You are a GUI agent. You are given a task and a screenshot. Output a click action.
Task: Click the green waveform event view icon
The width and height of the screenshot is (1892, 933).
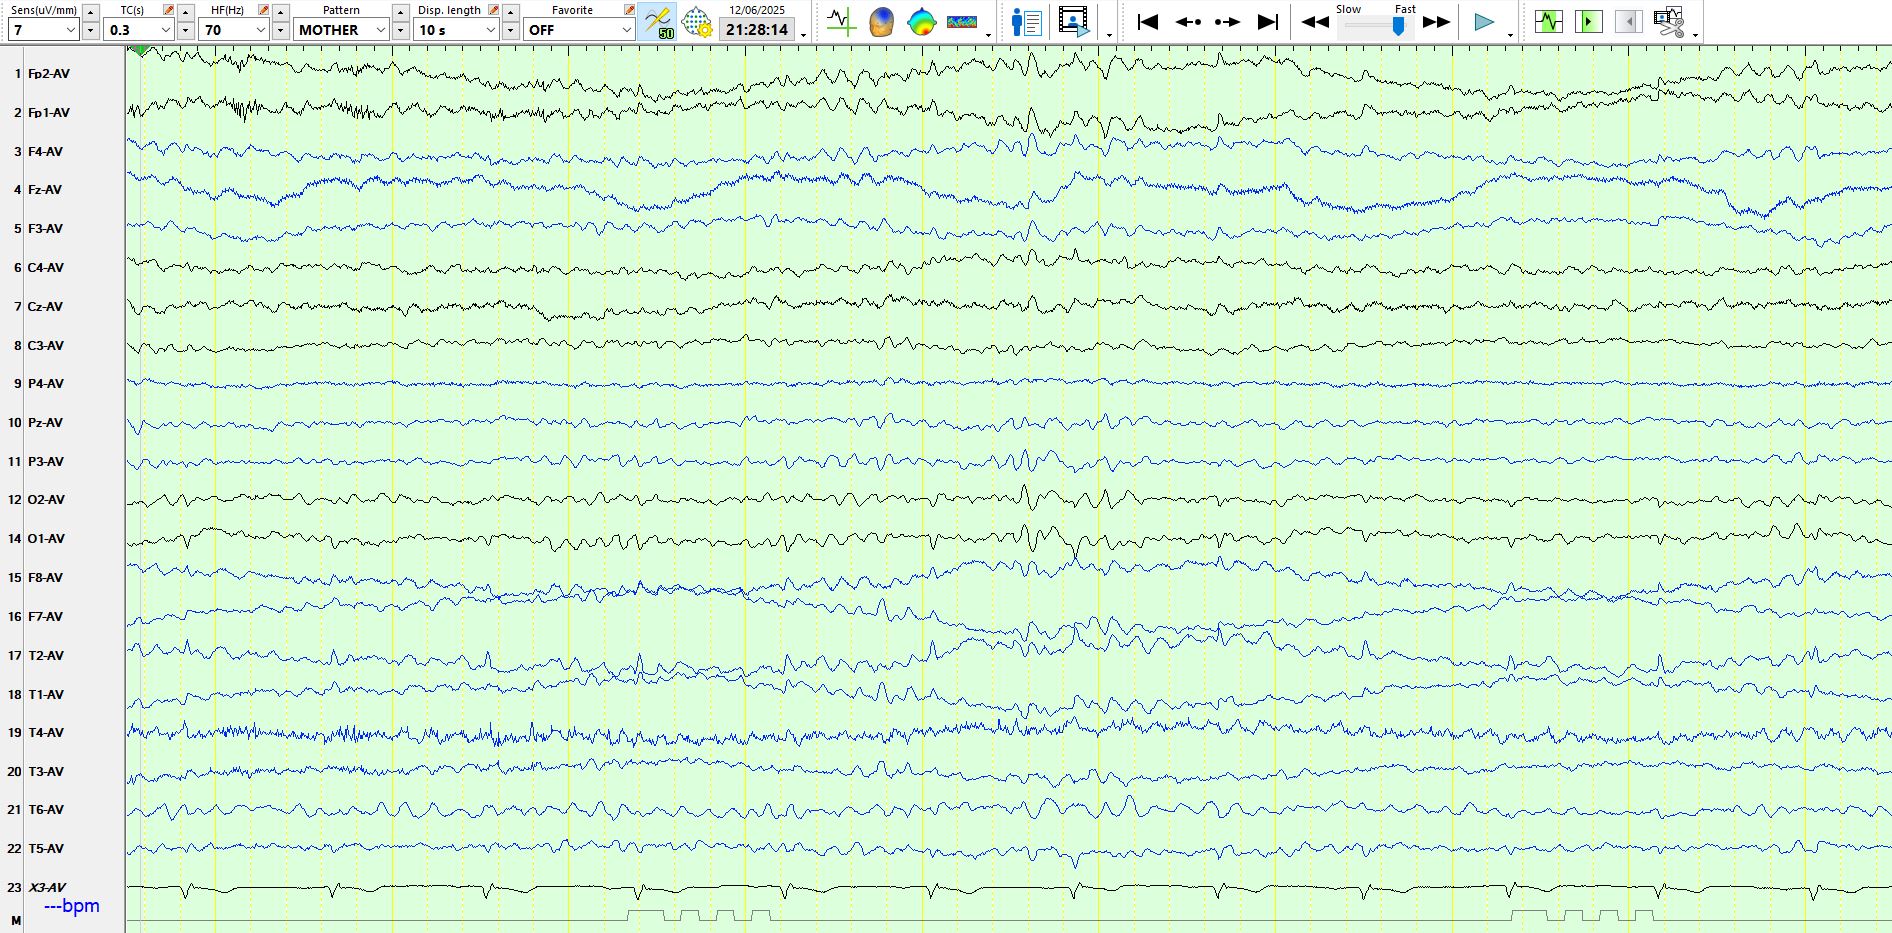point(1549,21)
